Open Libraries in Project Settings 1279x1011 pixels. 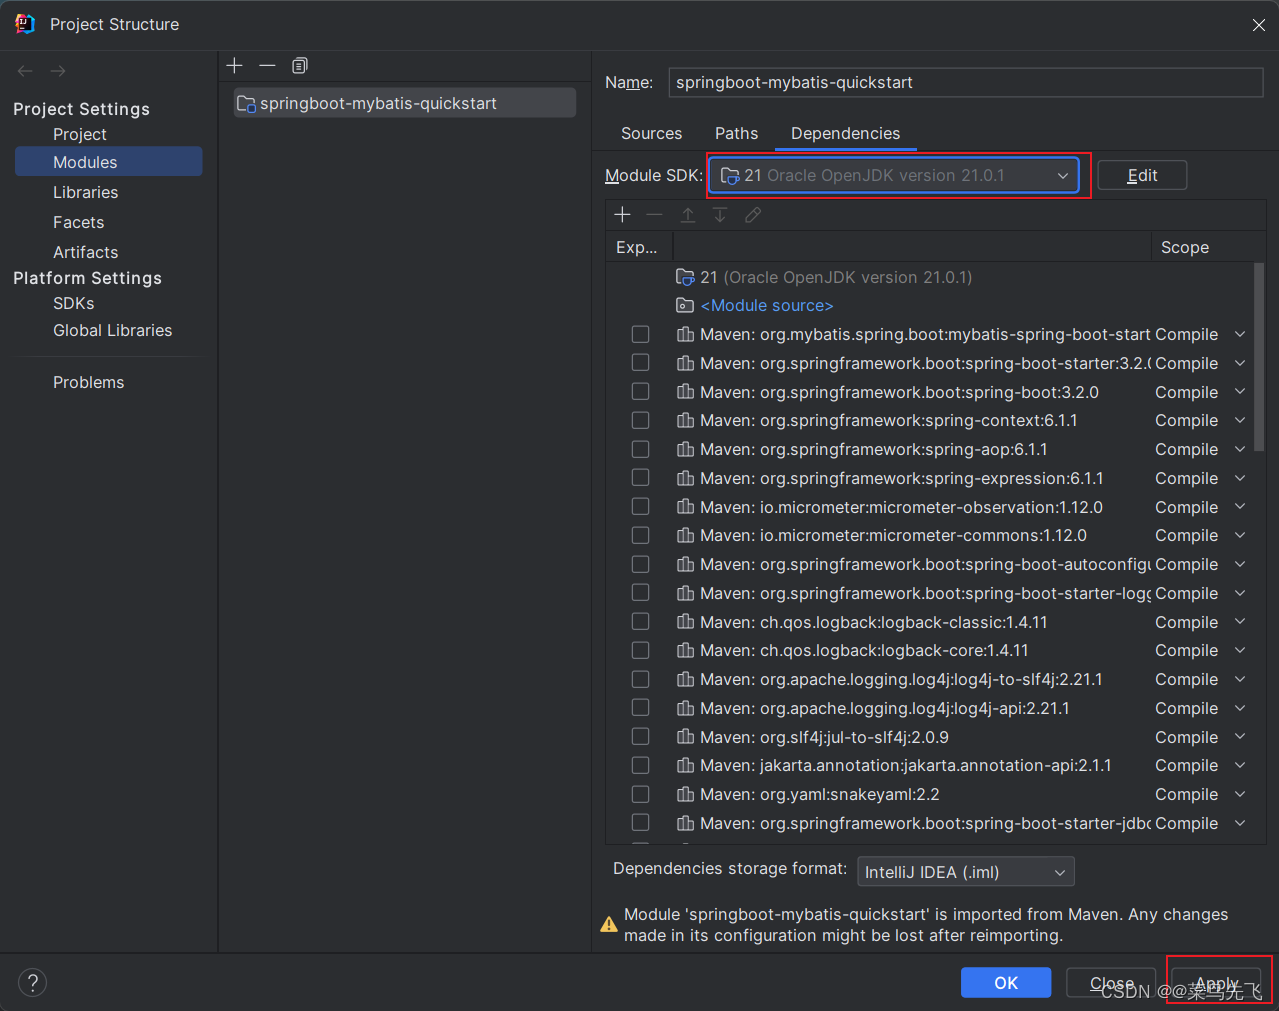coord(85,192)
